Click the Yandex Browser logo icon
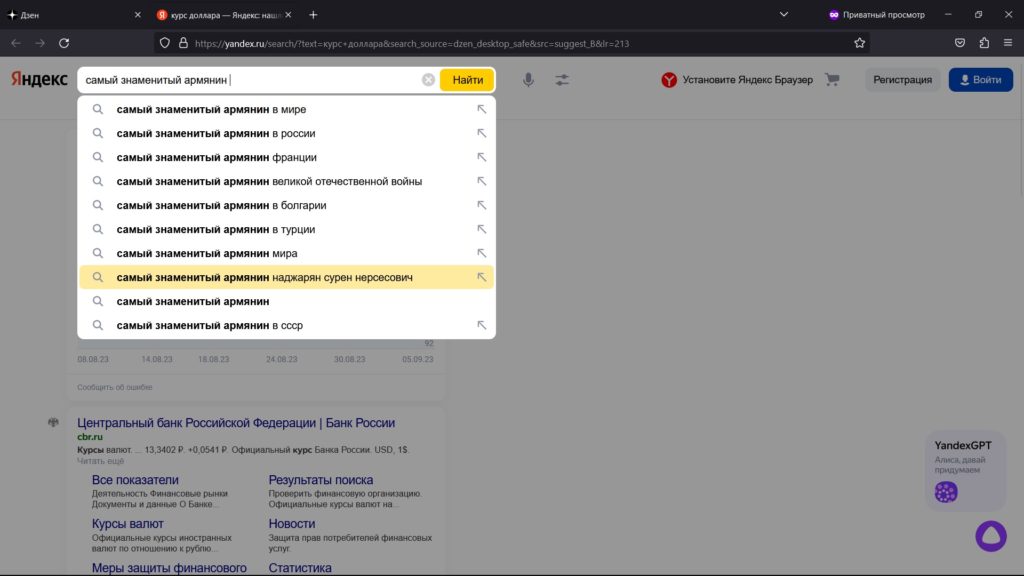1024x576 pixels. click(669, 80)
